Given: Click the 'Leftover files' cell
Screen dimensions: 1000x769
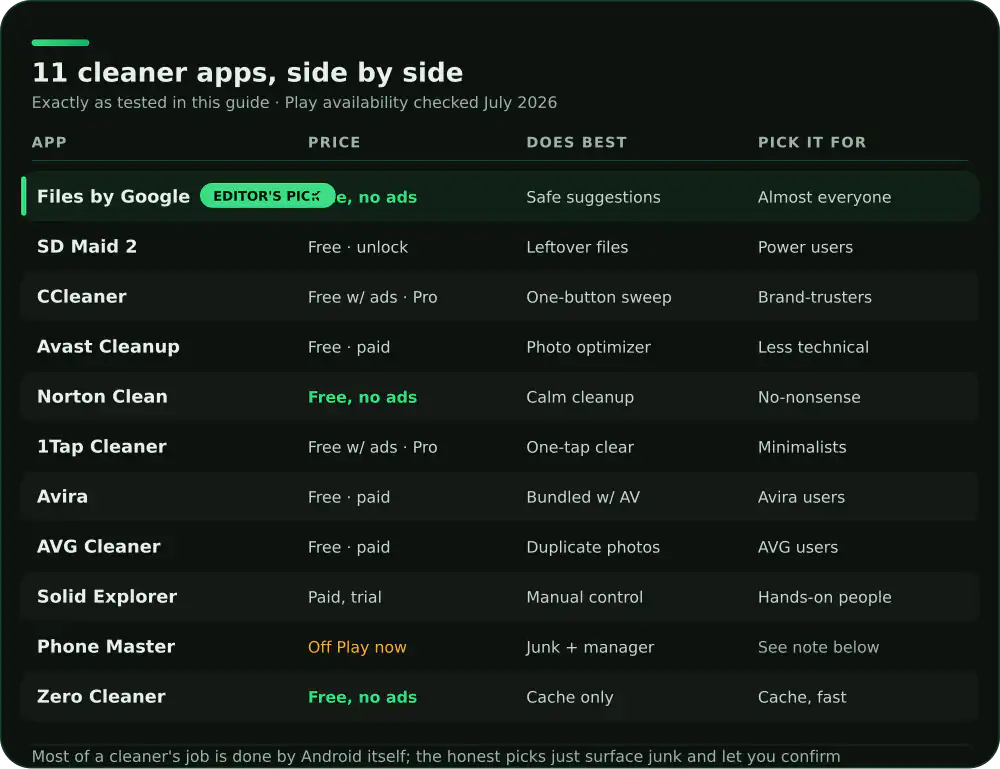Looking at the screenshot, I should point(577,247).
